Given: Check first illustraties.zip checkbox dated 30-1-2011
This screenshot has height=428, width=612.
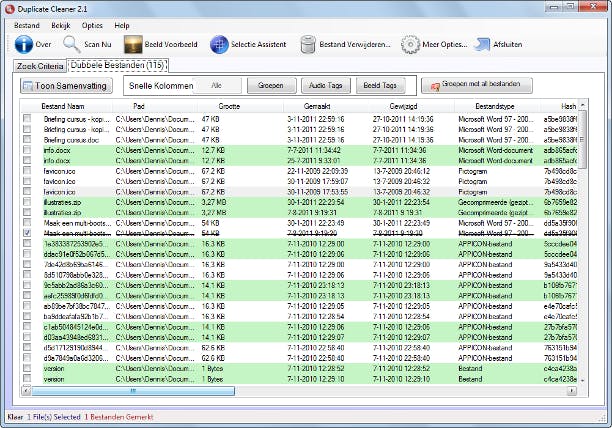Looking at the screenshot, I should (27, 201).
